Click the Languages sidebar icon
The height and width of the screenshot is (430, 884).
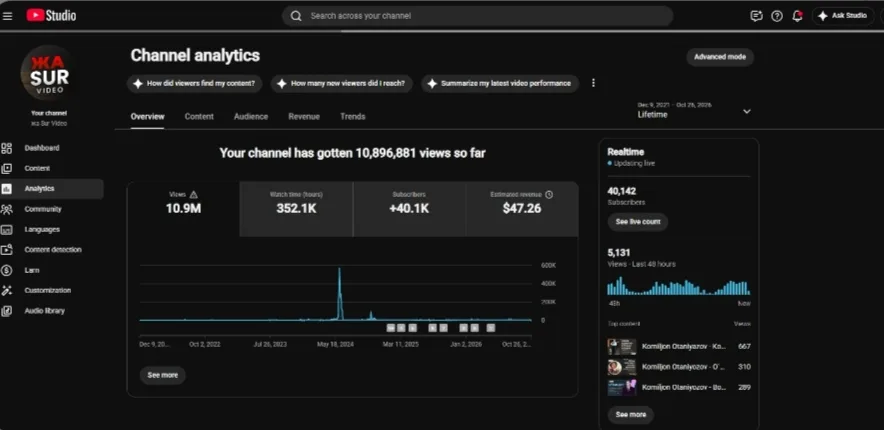(x=7, y=229)
